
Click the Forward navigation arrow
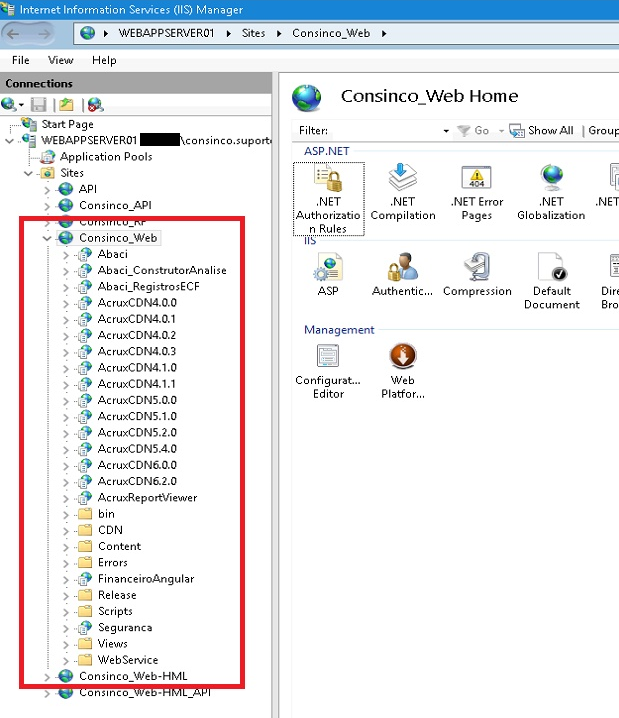click(44, 33)
